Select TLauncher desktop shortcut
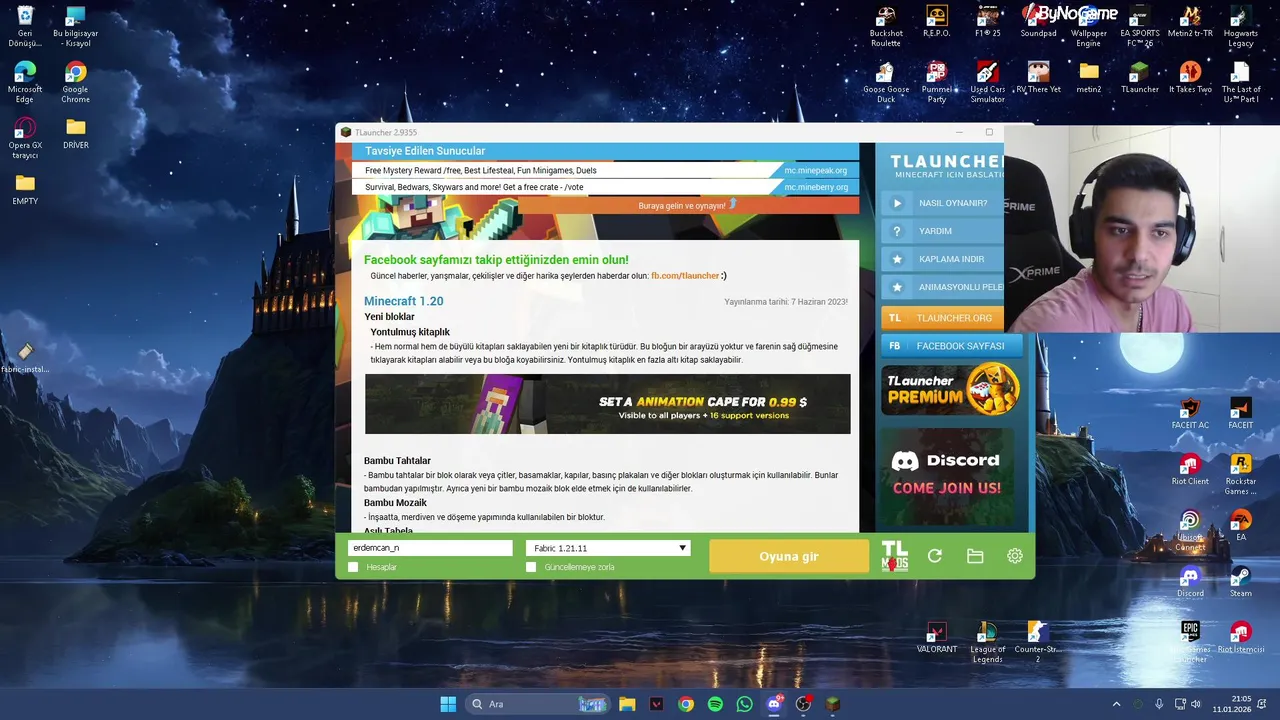 1139,78
